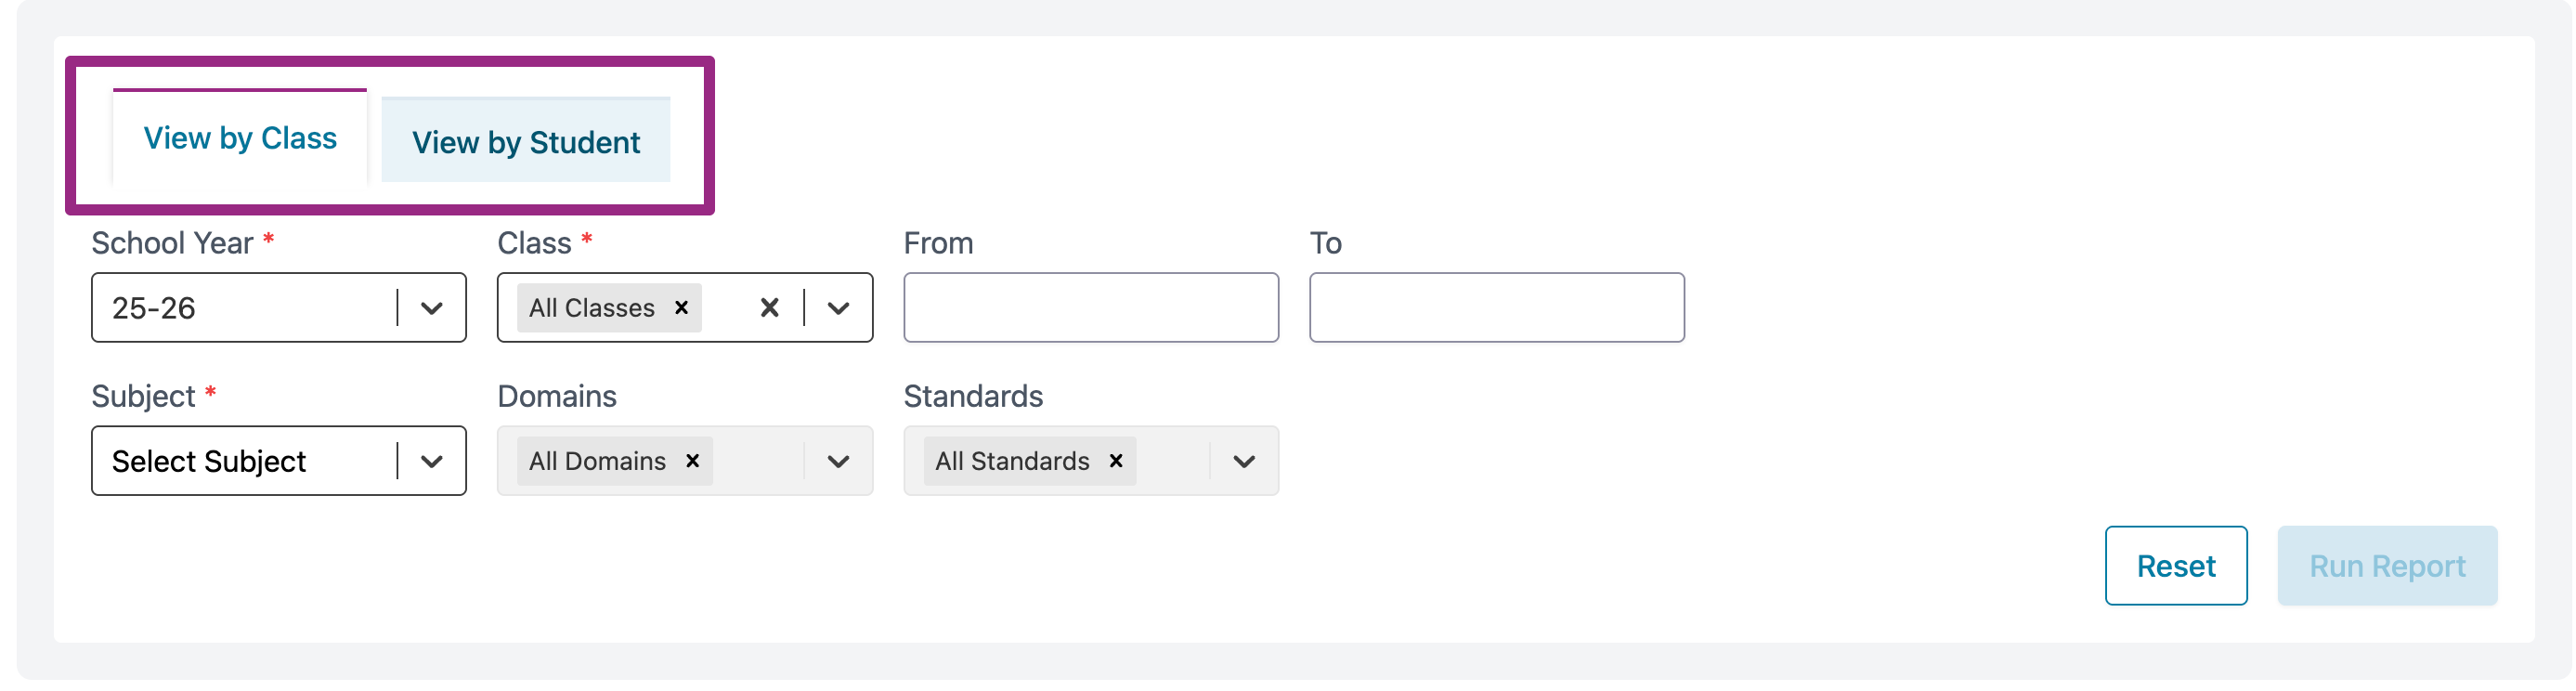Click the All Classes chip label
The image size is (2576, 691).
pos(592,308)
